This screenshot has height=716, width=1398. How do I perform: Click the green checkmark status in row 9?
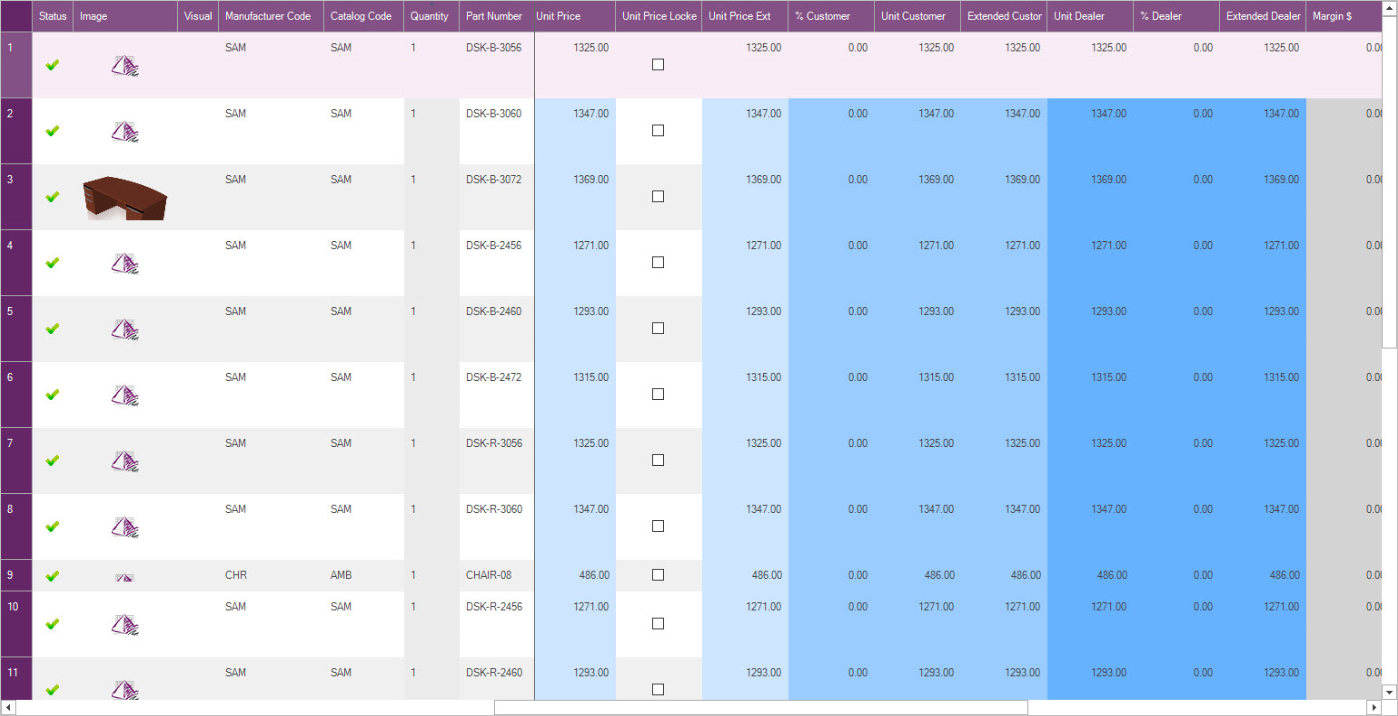tap(52, 576)
